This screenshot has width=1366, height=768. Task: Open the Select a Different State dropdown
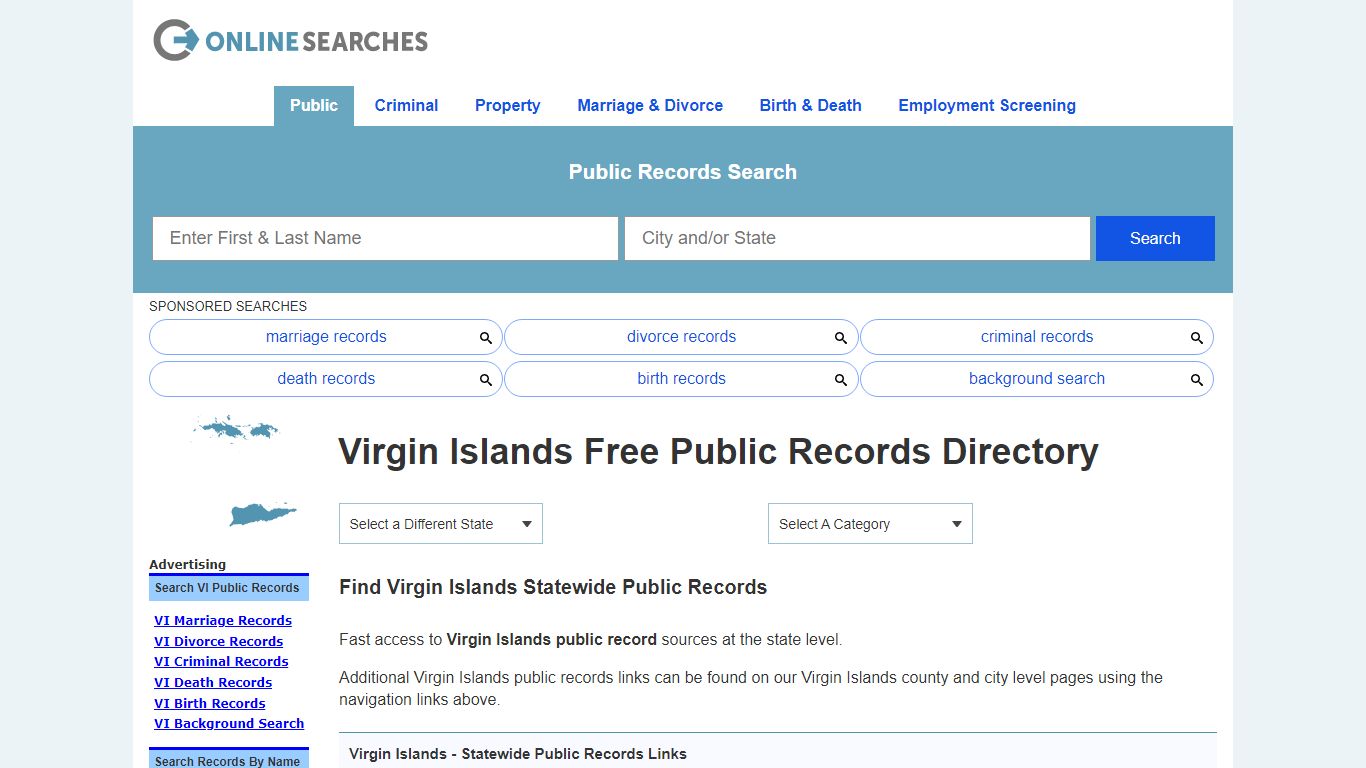tap(441, 524)
